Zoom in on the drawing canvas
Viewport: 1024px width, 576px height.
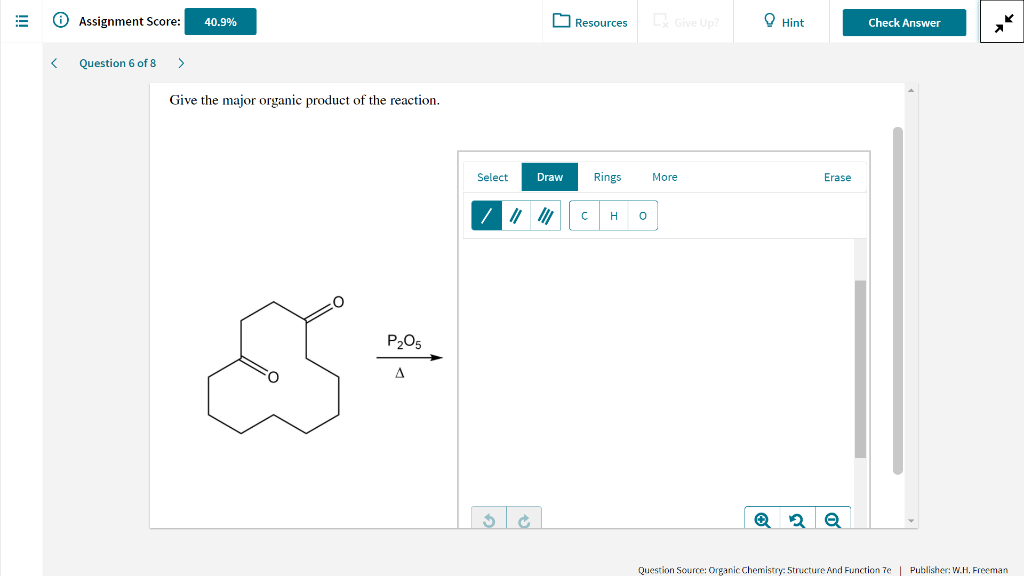point(762,519)
